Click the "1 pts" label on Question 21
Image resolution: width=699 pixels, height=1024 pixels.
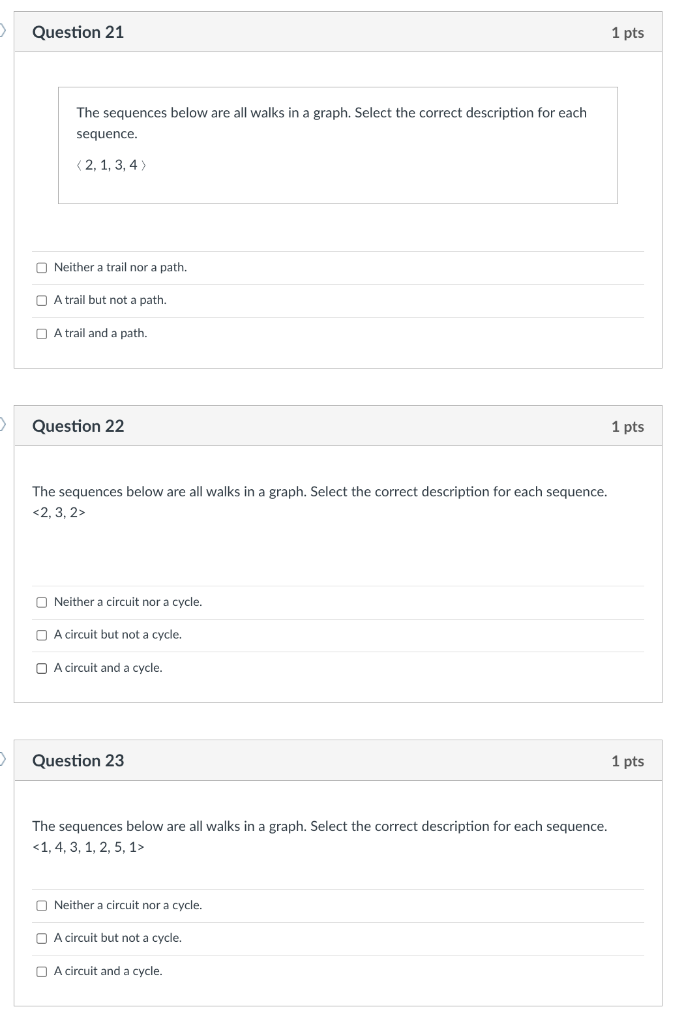[x=630, y=32]
